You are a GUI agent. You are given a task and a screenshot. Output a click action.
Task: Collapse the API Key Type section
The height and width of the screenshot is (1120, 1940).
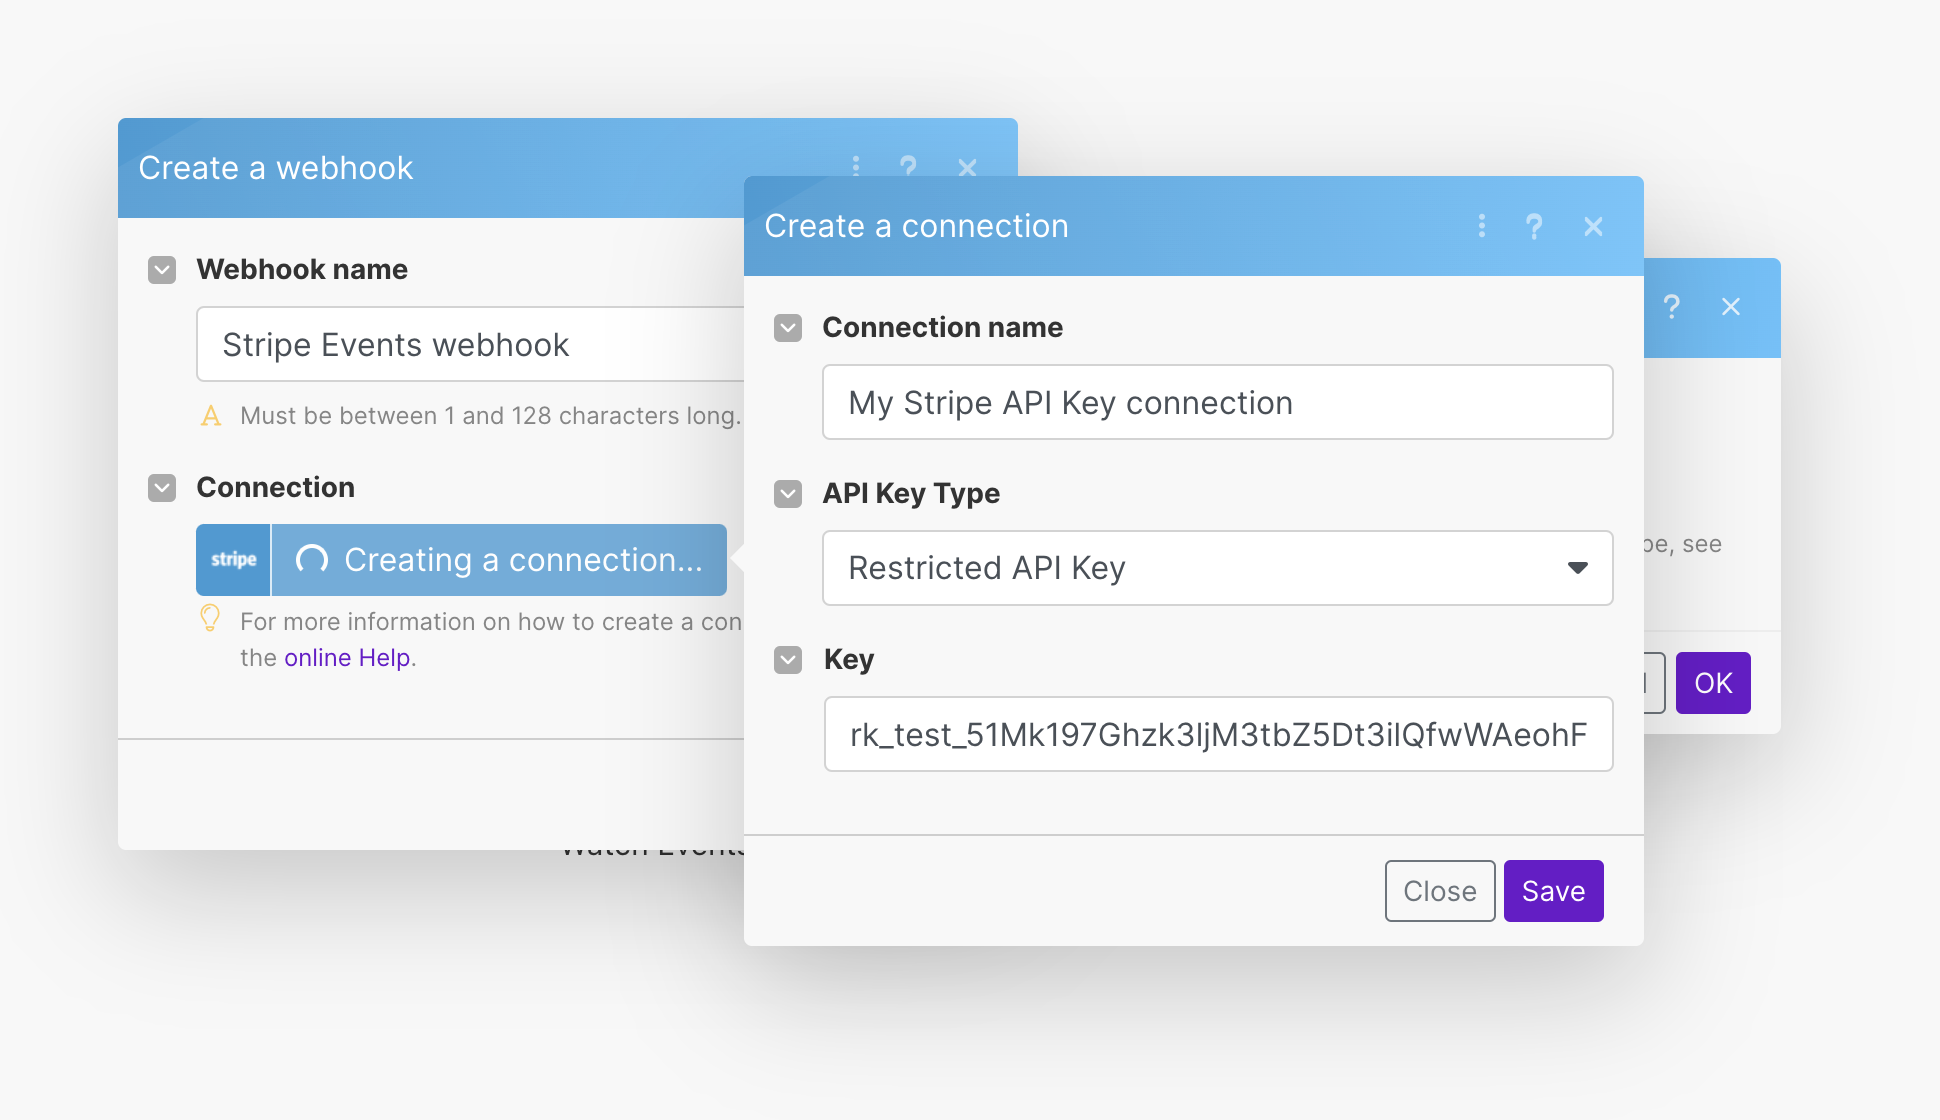coord(788,494)
